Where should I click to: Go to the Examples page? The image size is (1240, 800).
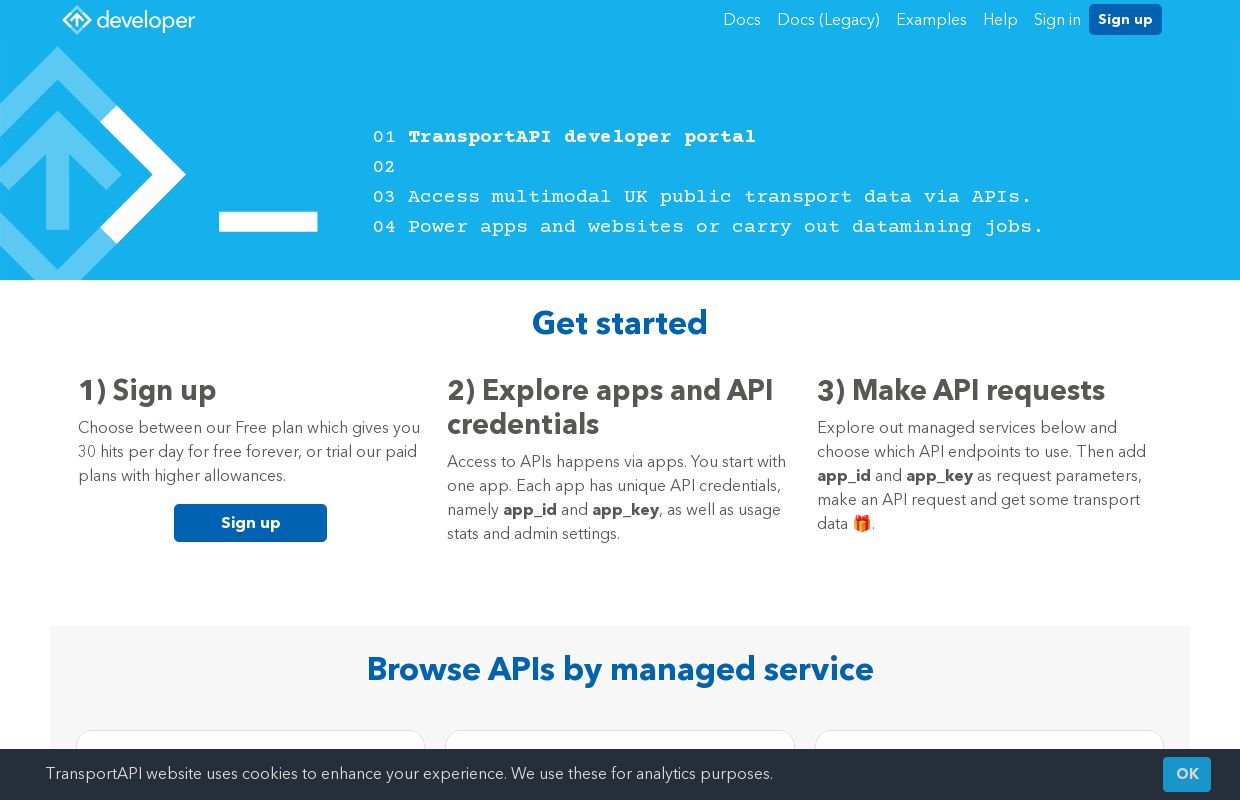click(x=931, y=20)
